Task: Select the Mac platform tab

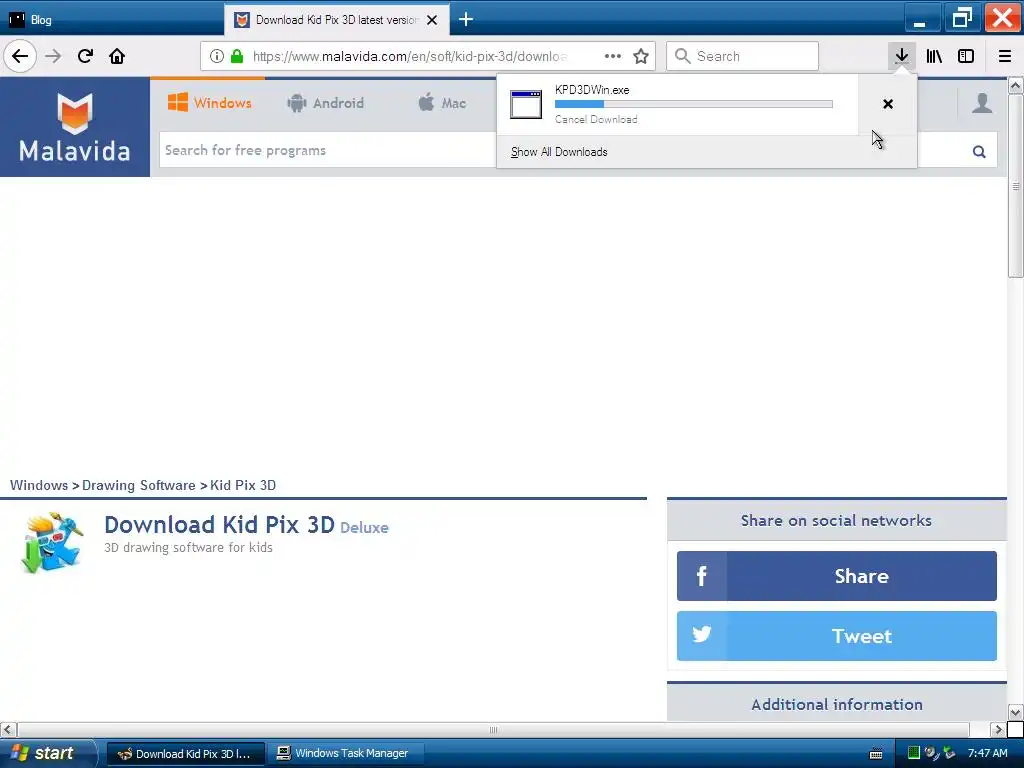Action: [x=442, y=103]
